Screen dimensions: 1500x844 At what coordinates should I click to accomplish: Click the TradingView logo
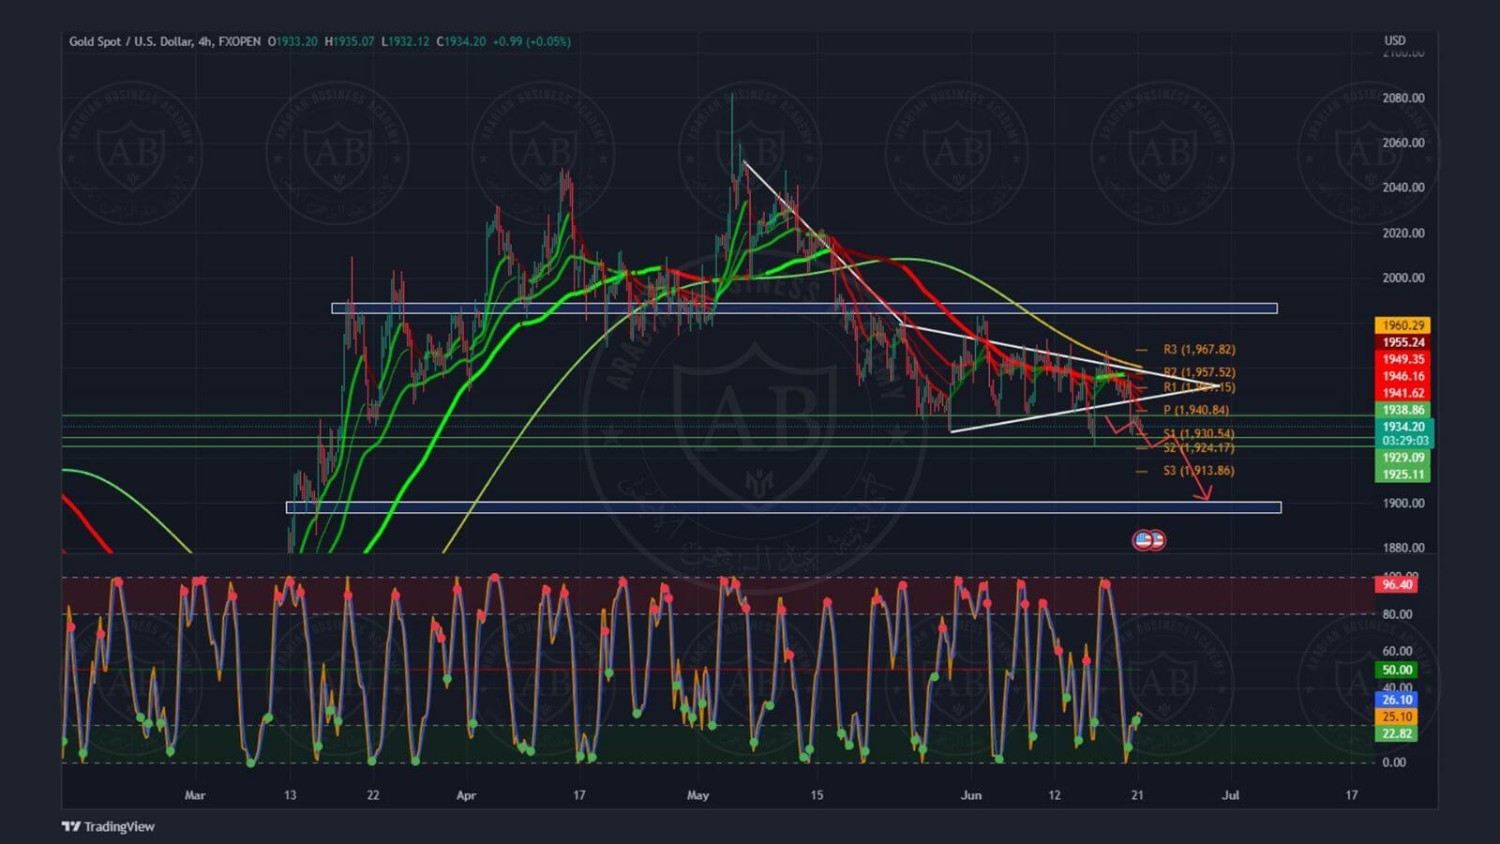[x=108, y=826]
